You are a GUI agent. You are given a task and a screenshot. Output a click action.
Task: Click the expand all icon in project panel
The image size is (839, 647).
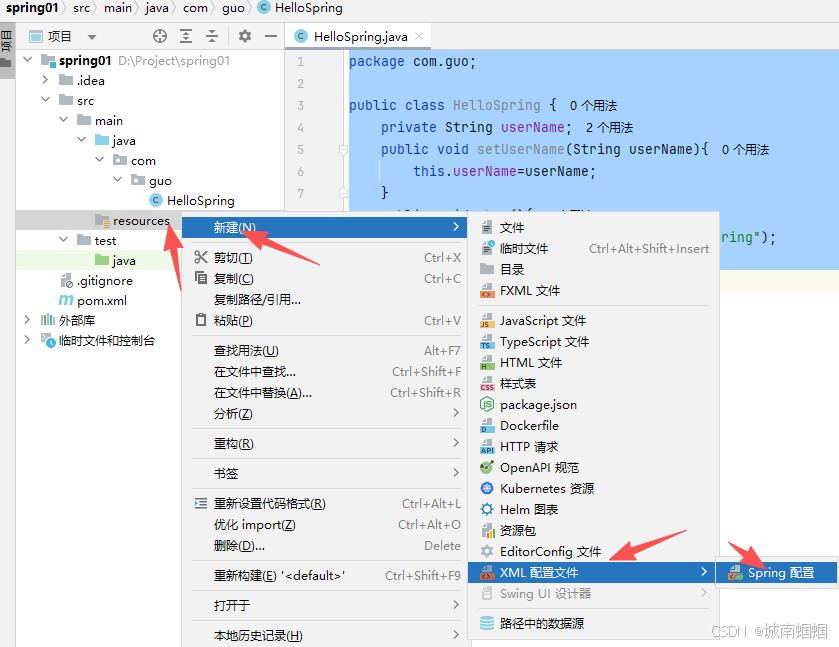click(186, 36)
